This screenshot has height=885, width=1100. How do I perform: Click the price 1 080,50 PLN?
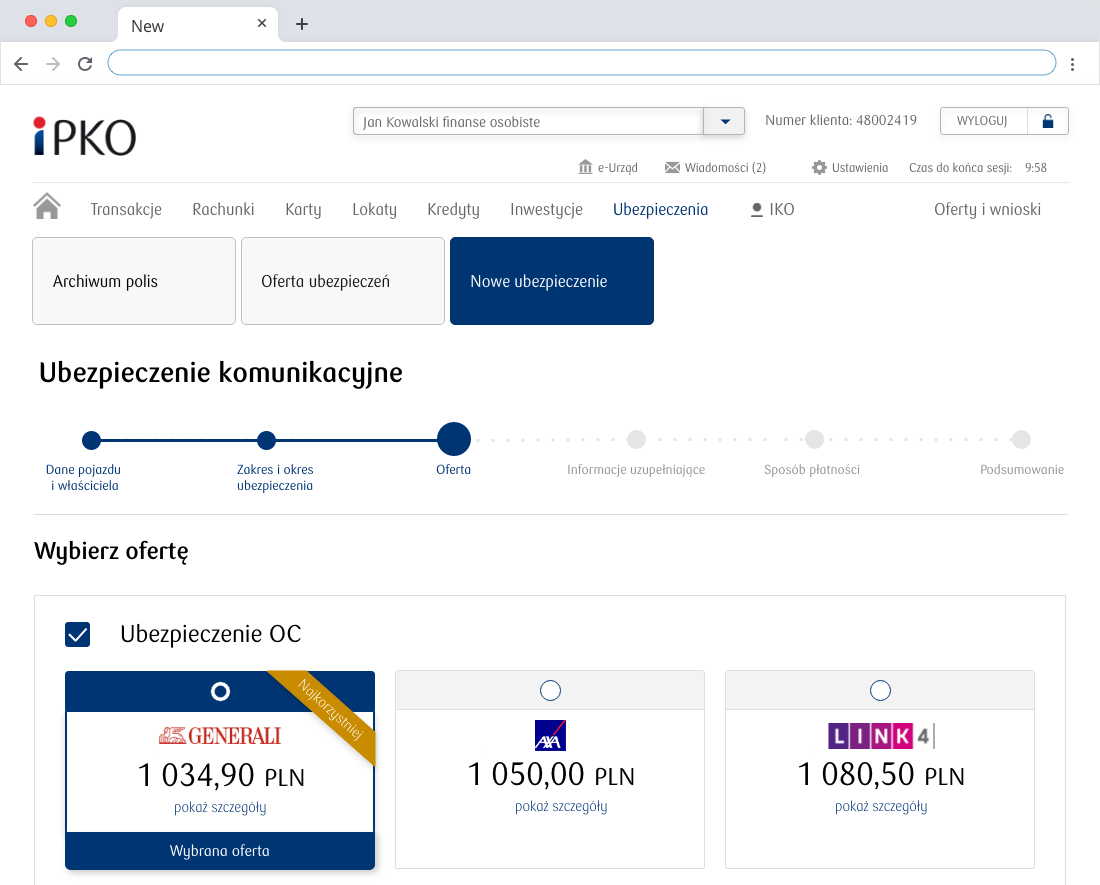coord(881,775)
